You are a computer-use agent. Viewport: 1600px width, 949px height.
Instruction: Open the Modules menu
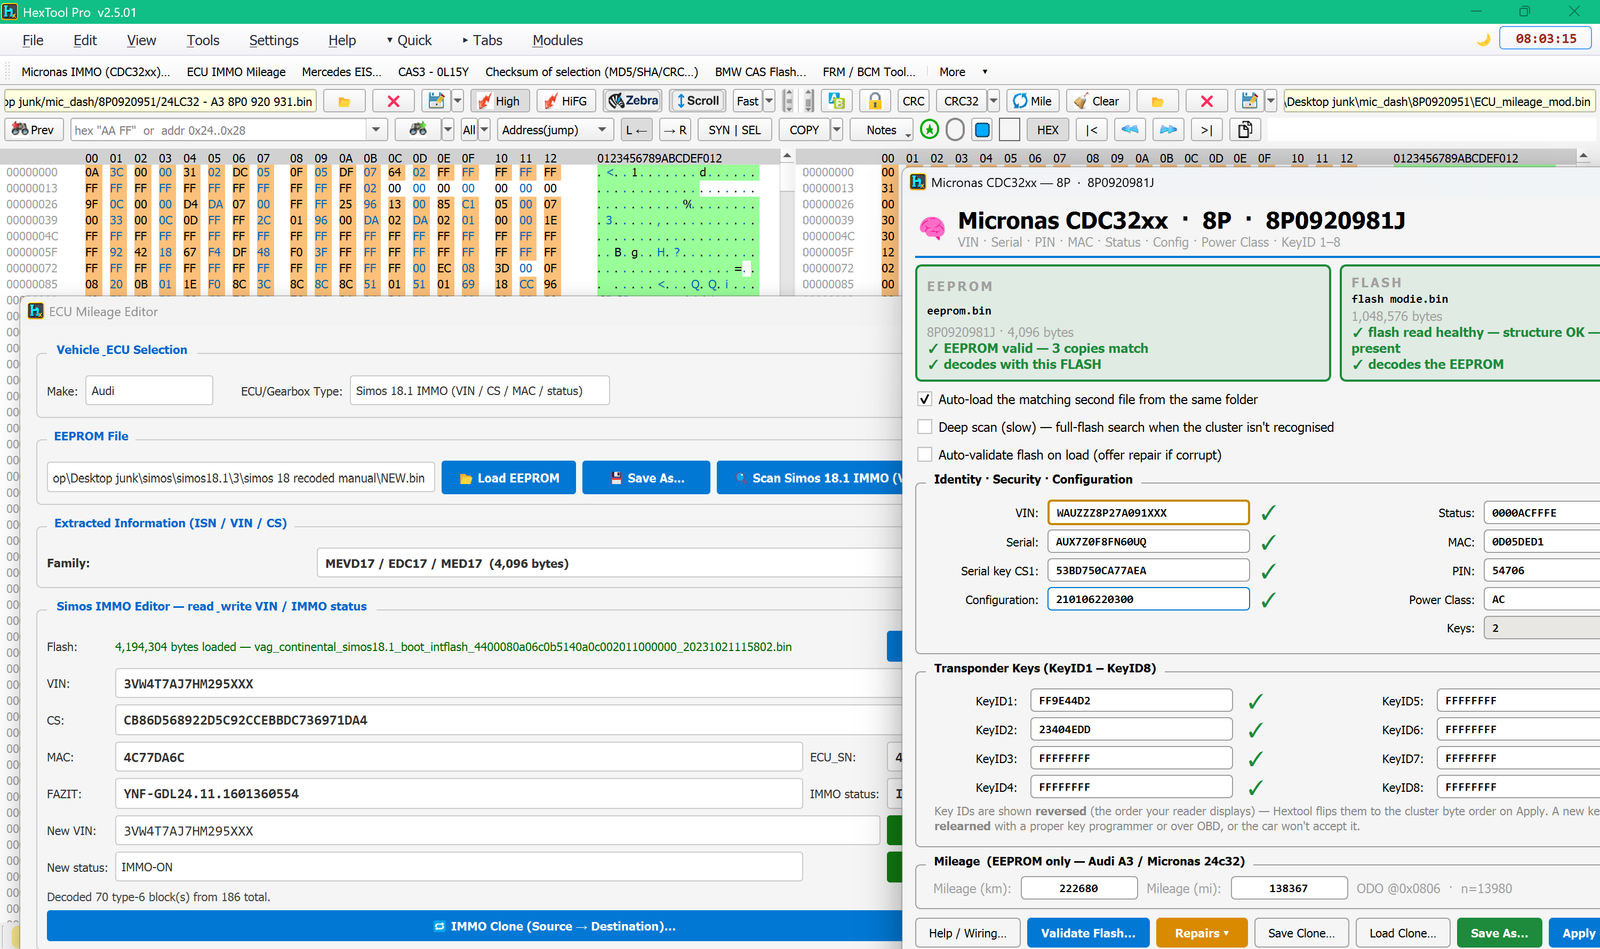click(x=558, y=40)
